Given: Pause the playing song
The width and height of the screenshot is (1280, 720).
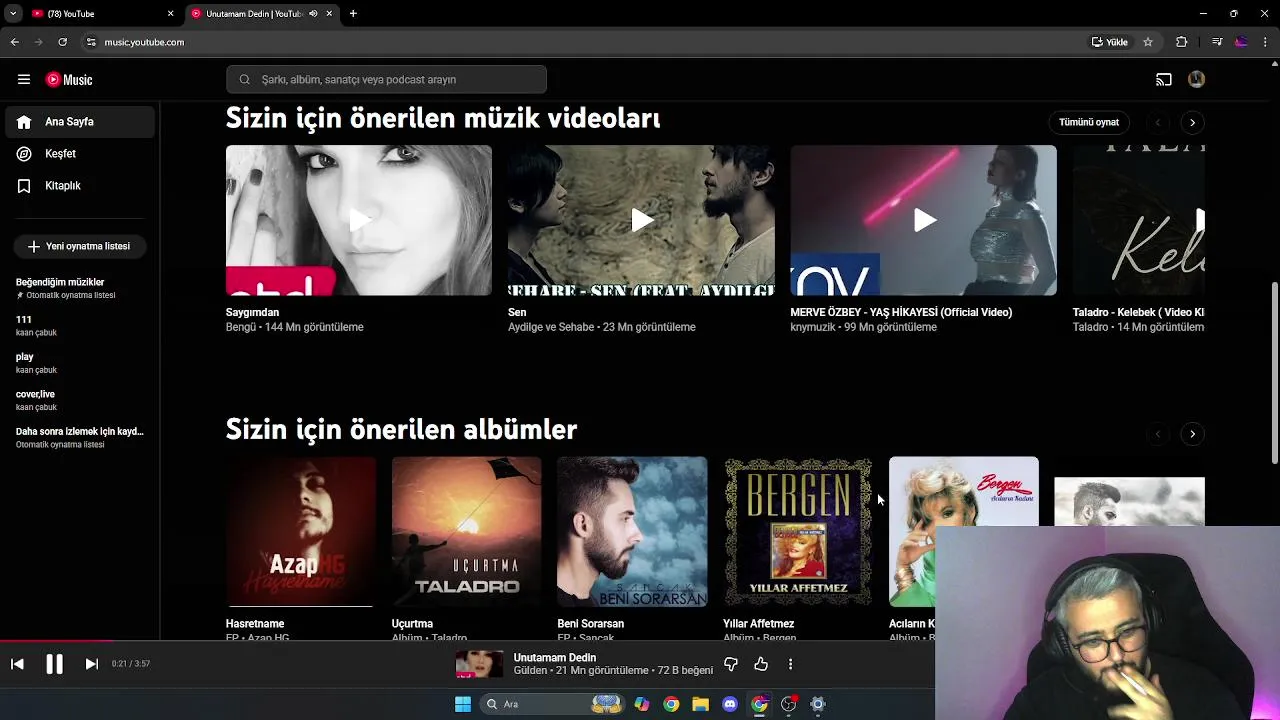Looking at the screenshot, I should (54, 664).
